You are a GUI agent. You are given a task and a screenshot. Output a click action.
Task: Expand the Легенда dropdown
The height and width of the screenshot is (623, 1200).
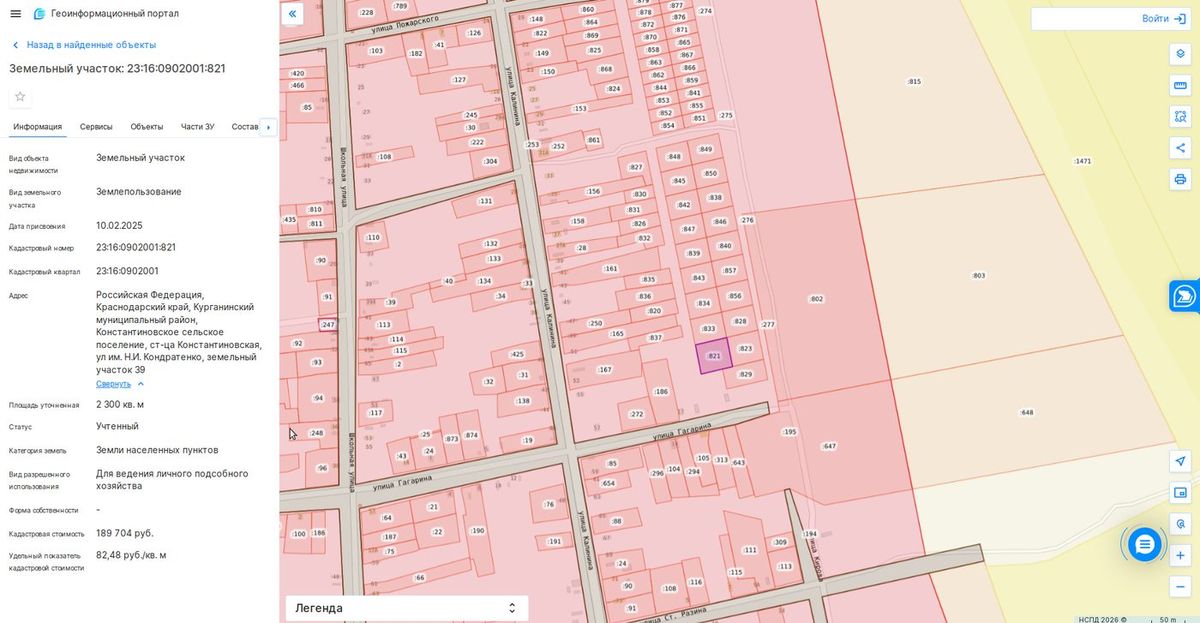tap(407, 608)
